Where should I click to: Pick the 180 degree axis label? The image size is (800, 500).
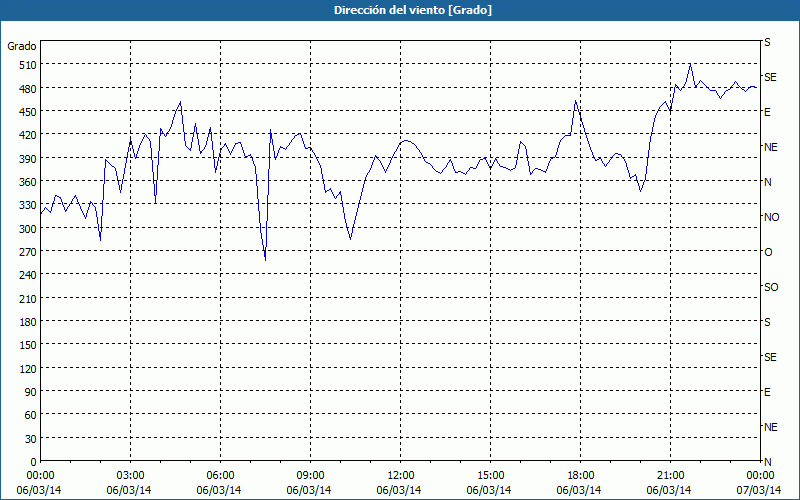point(28,322)
